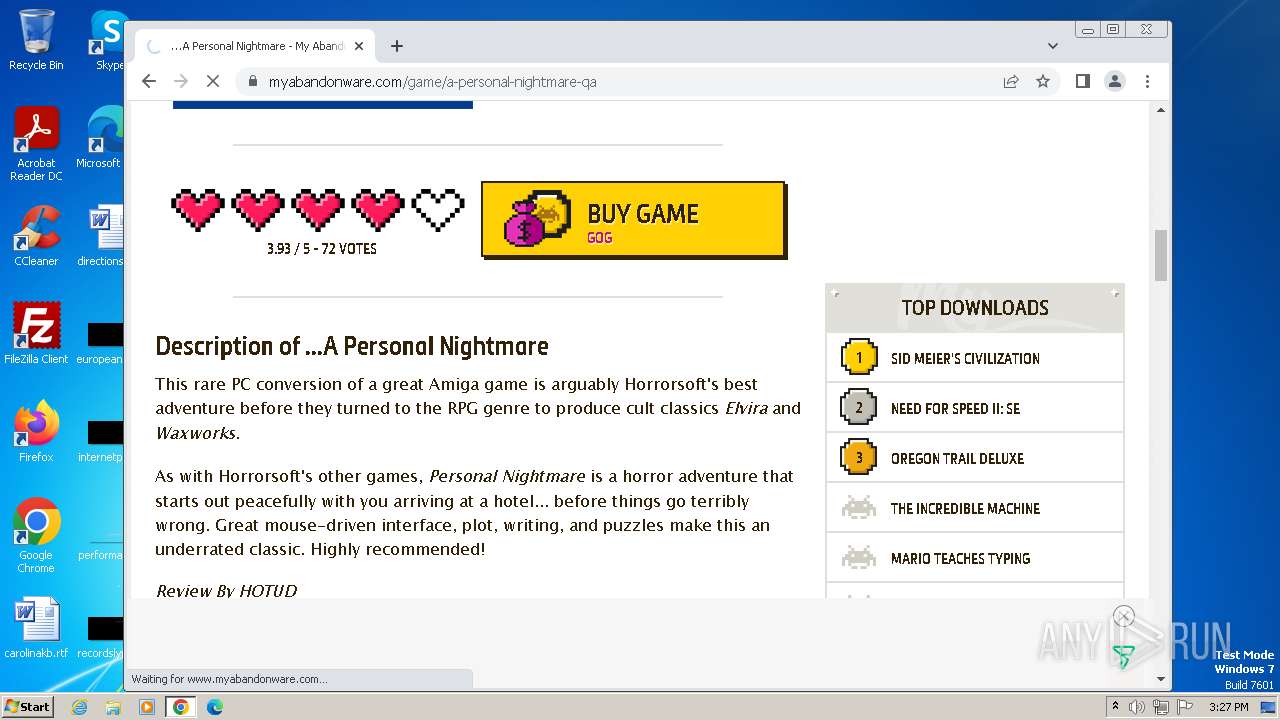This screenshot has width=1280, height=720.
Task: Click the silver number 2 rank badge
Action: [859, 407]
